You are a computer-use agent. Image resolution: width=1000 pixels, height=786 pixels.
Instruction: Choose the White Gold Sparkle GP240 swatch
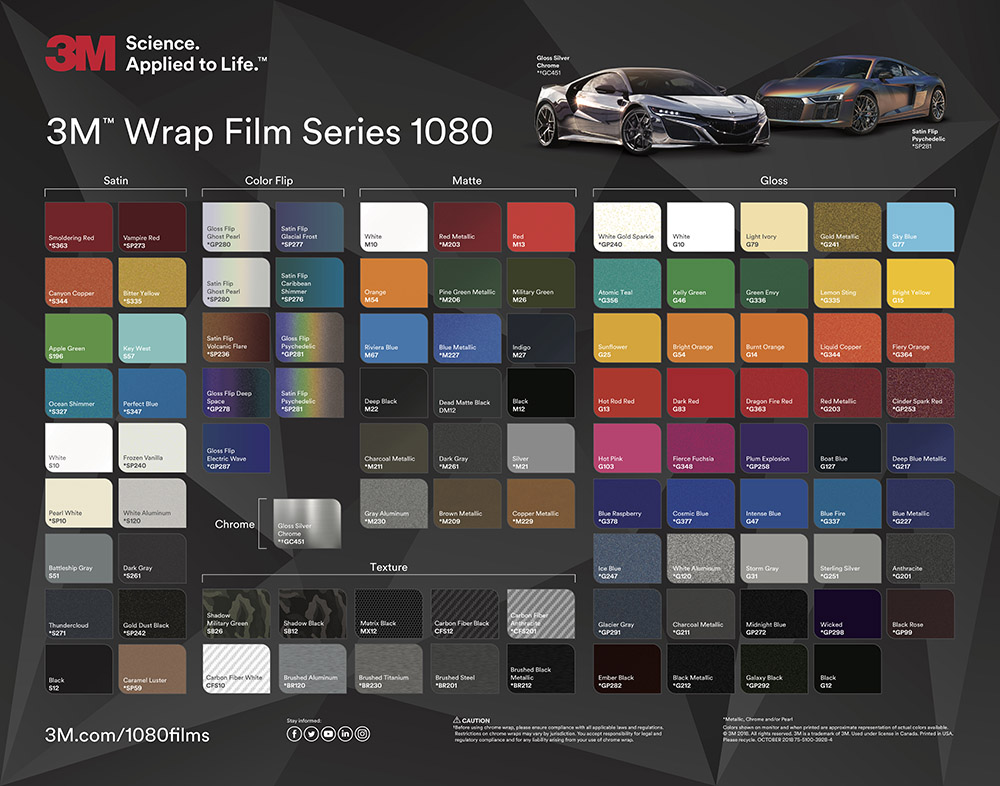point(628,227)
